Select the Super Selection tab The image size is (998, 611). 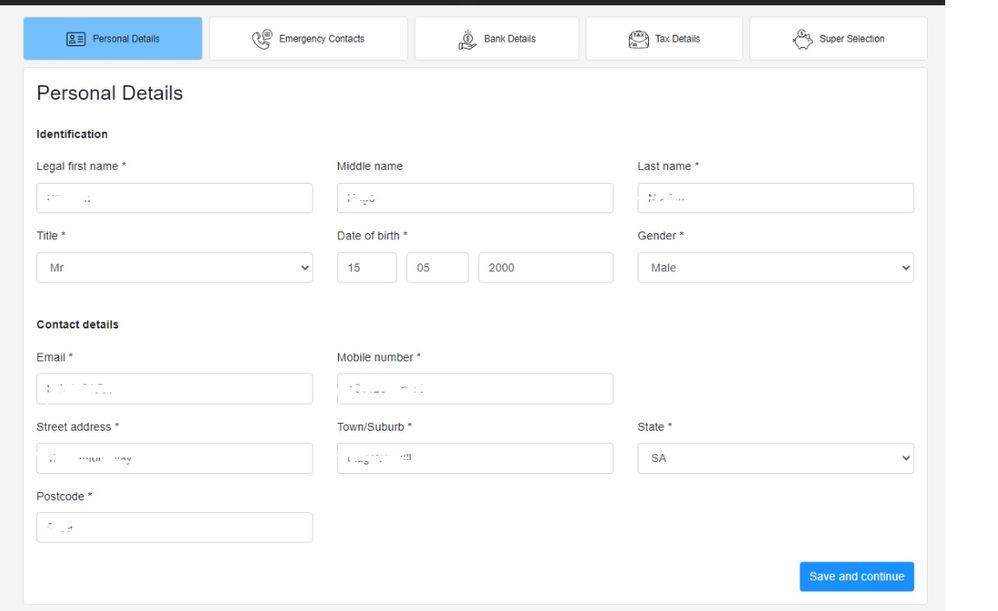pyautogui.click(x=838, y=39)
